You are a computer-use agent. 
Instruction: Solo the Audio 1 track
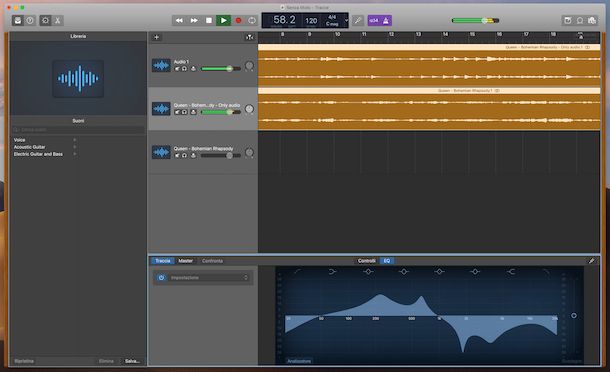(184, 68)
